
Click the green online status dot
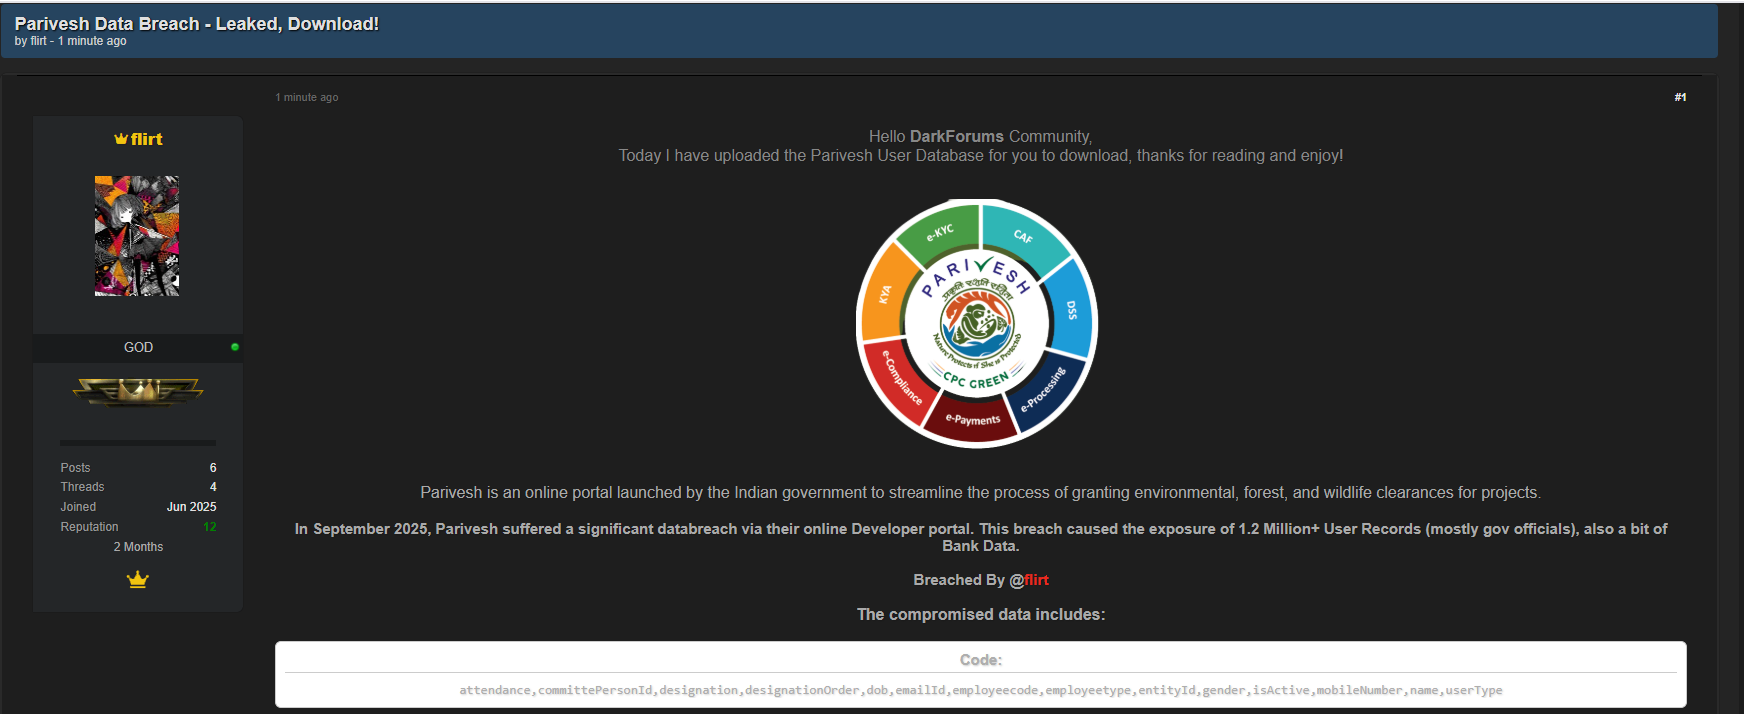click(x=235, y=347)
